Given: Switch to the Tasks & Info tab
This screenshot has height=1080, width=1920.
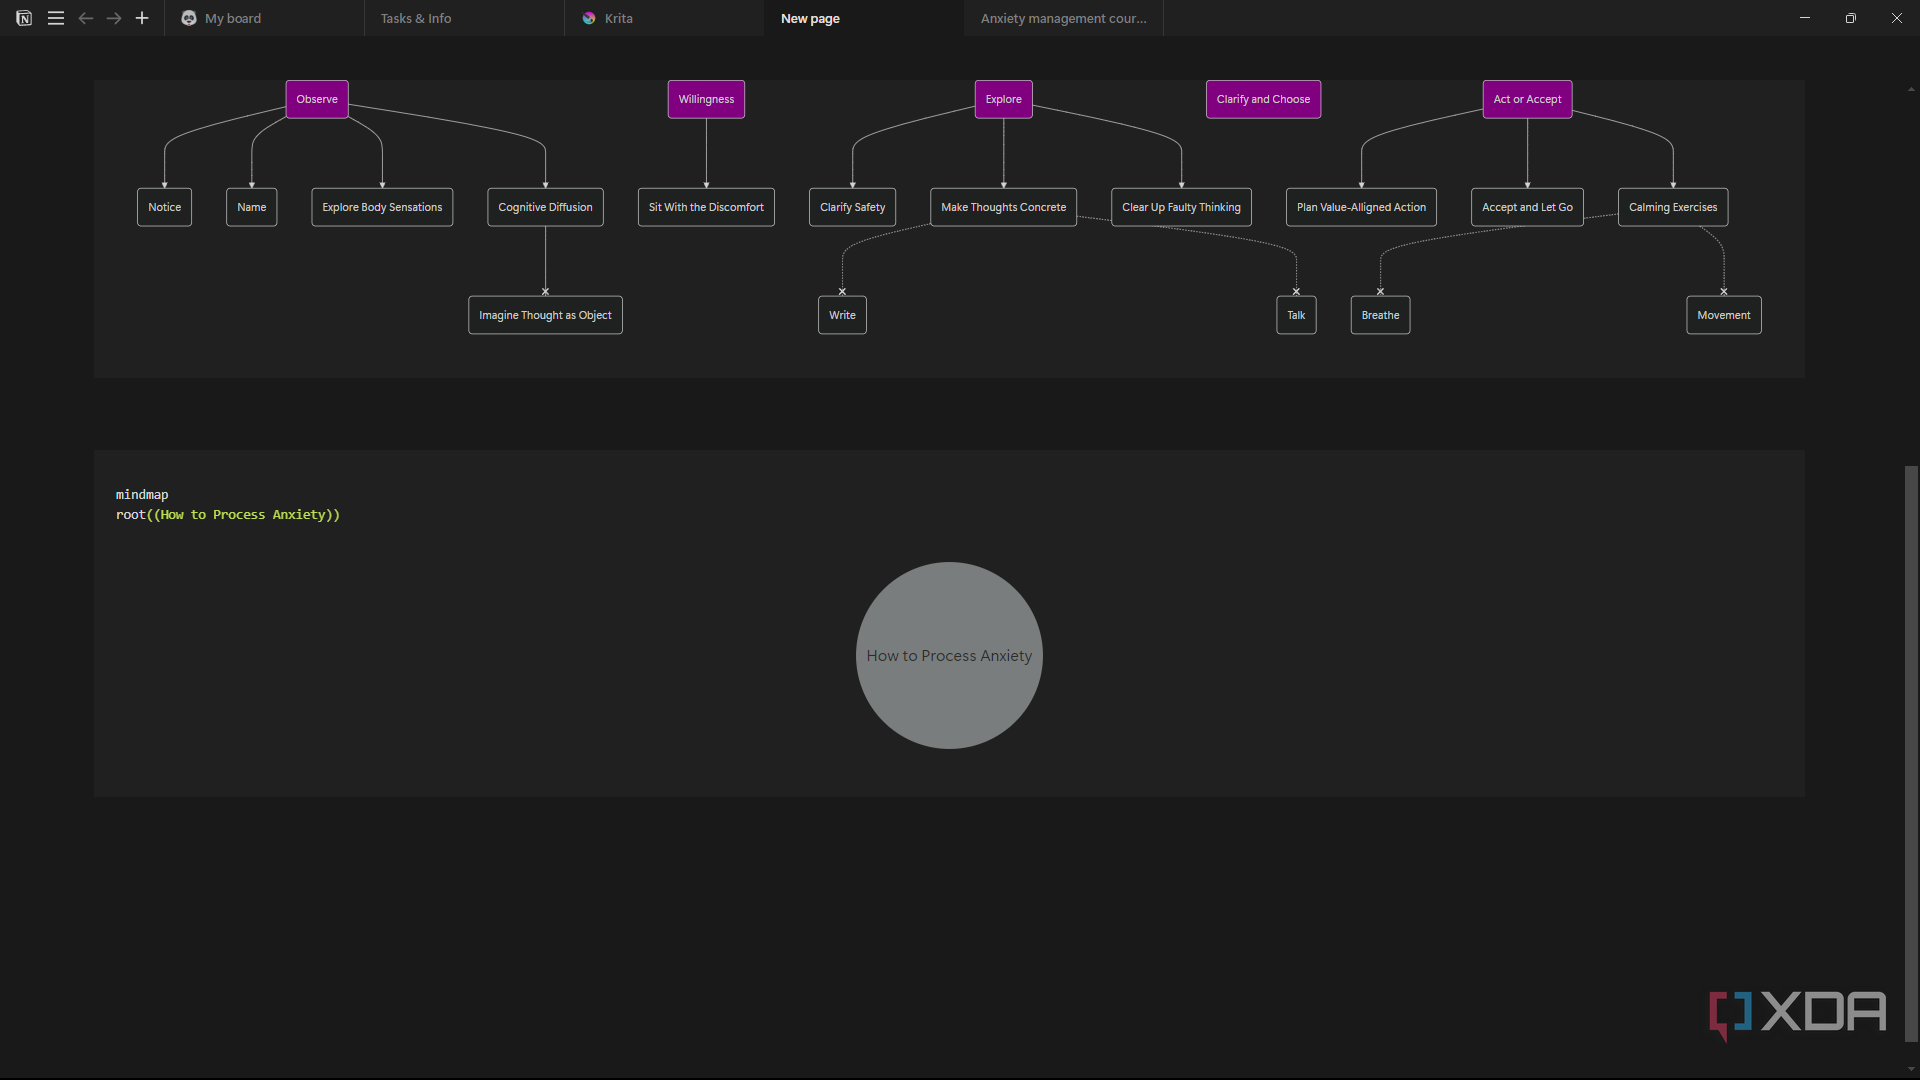Looking at the screenshot, I should click(464, 18).
